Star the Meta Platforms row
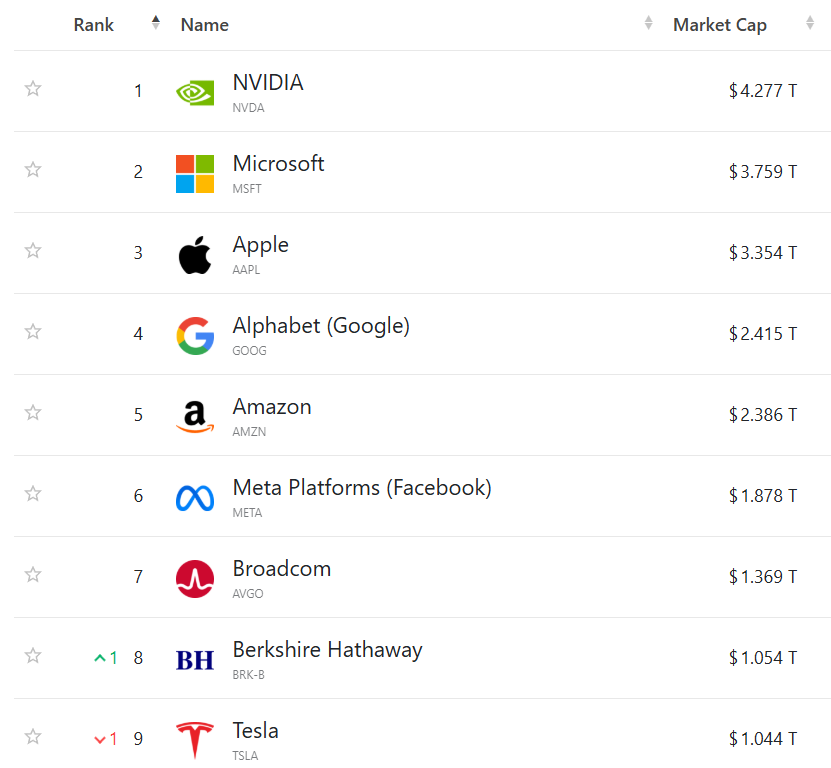The image size is (831, 768). [33, 493]
